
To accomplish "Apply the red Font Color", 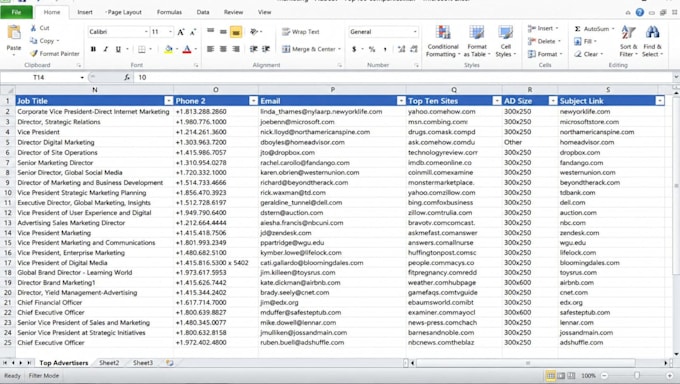I will 187,49.
